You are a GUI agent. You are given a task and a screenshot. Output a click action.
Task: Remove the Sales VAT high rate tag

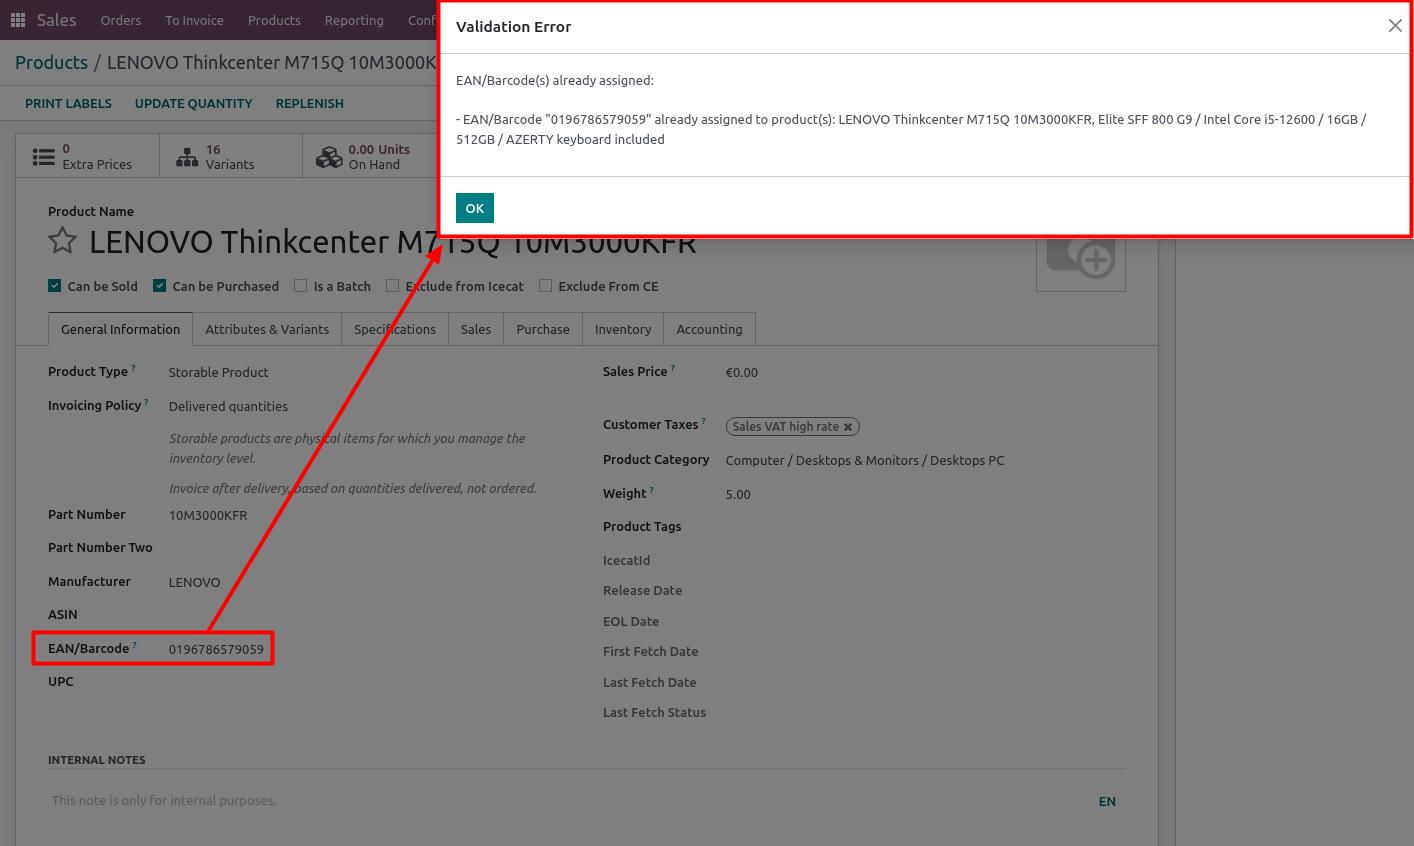(x=848, y=427)
